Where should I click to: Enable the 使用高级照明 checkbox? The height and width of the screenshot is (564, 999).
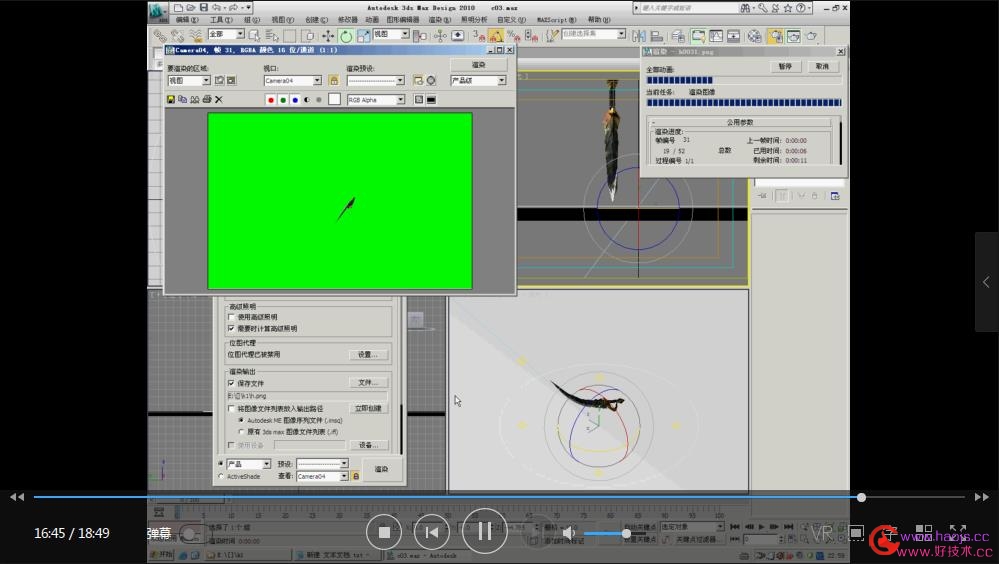(x=231, y=317)
